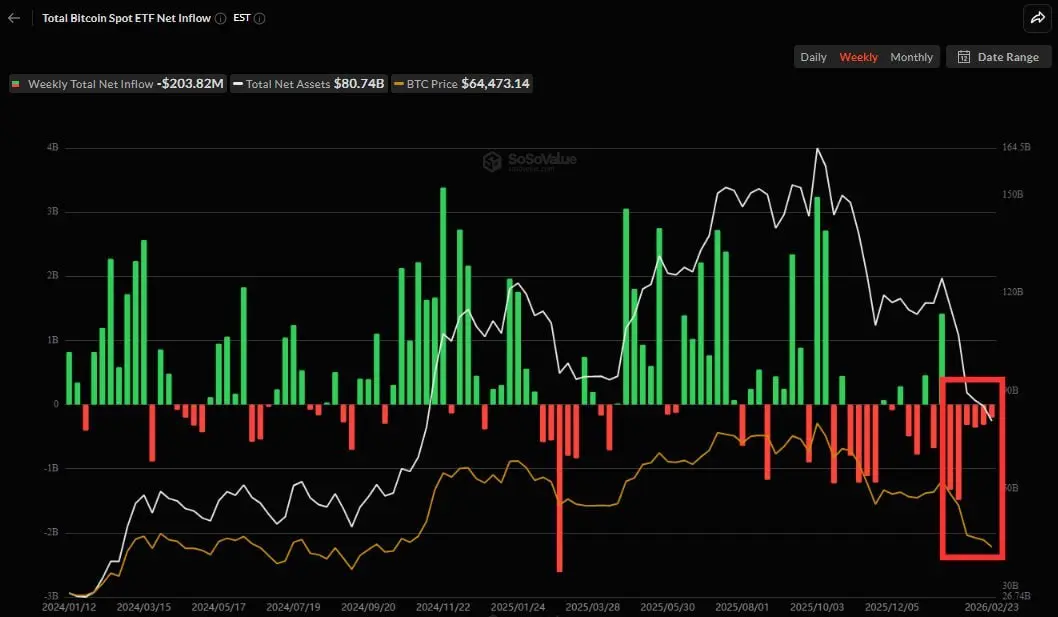The image size is (1058, 617).
Task: Click the 2024/03/15 x-axis date label
Action: pyautogui.click(x=144, y=607)
